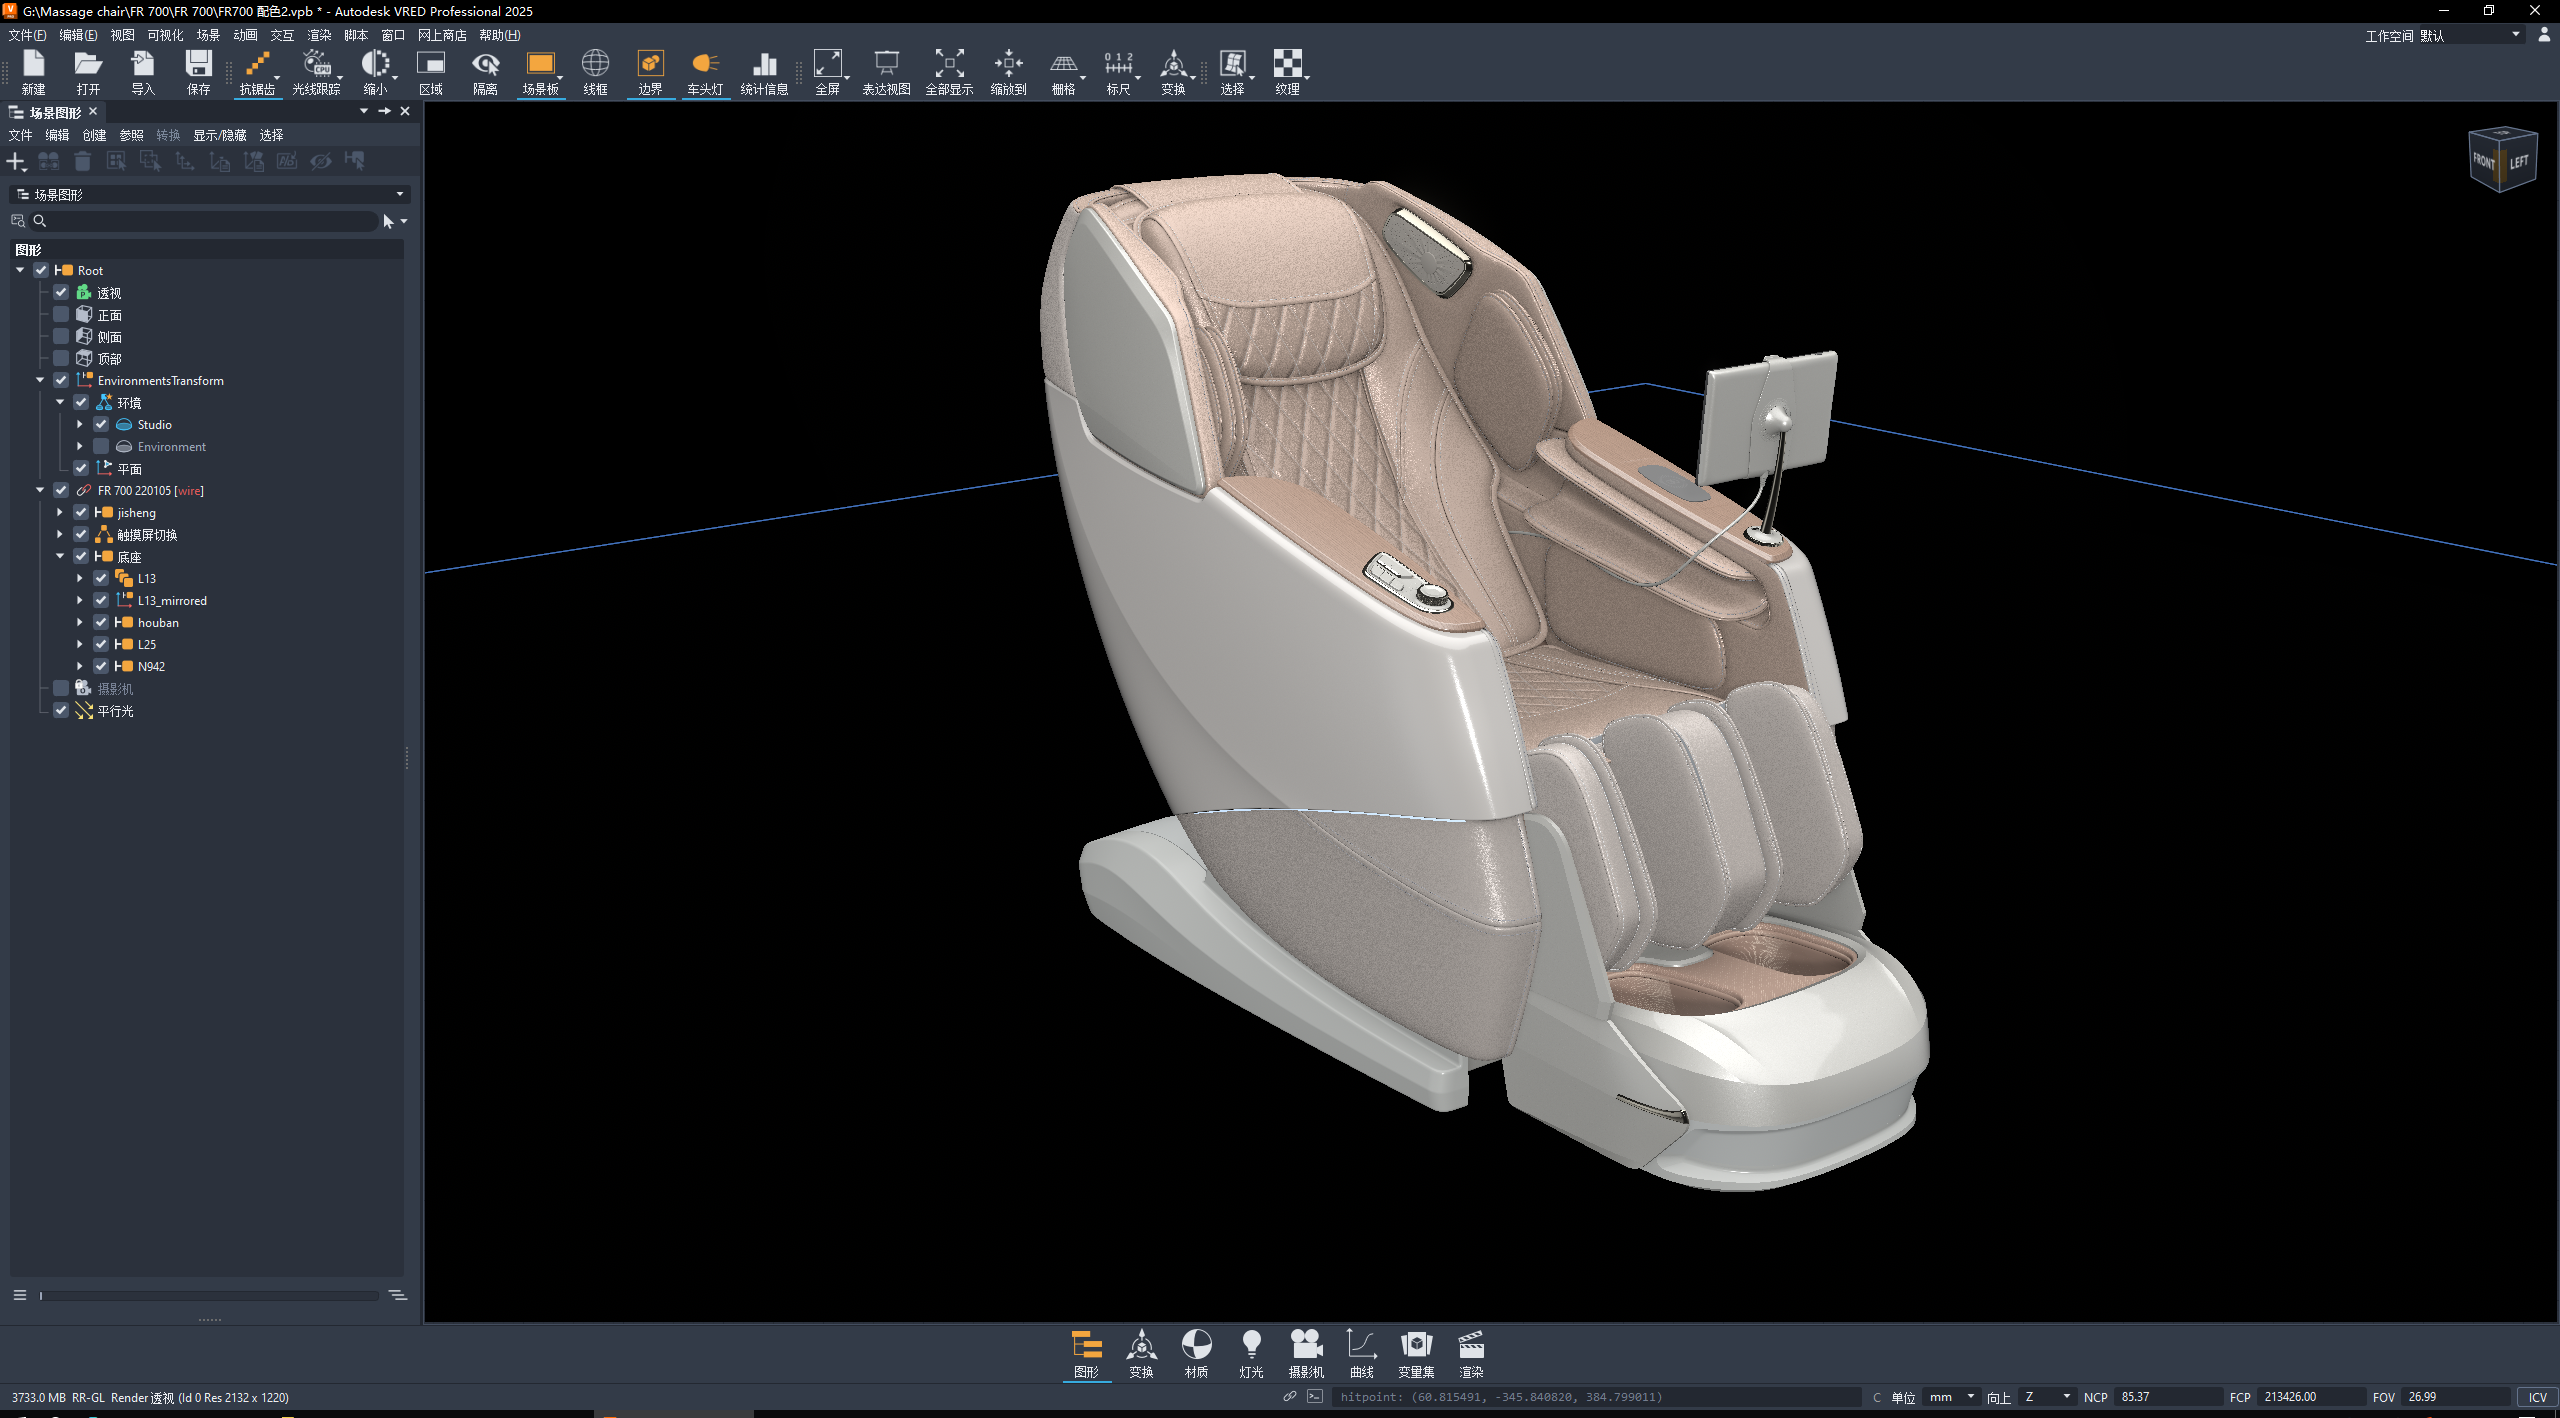2560x1418 pixels.
Task: Switch to the 图形 tab at bottom
Action: coord(1086,1352)
